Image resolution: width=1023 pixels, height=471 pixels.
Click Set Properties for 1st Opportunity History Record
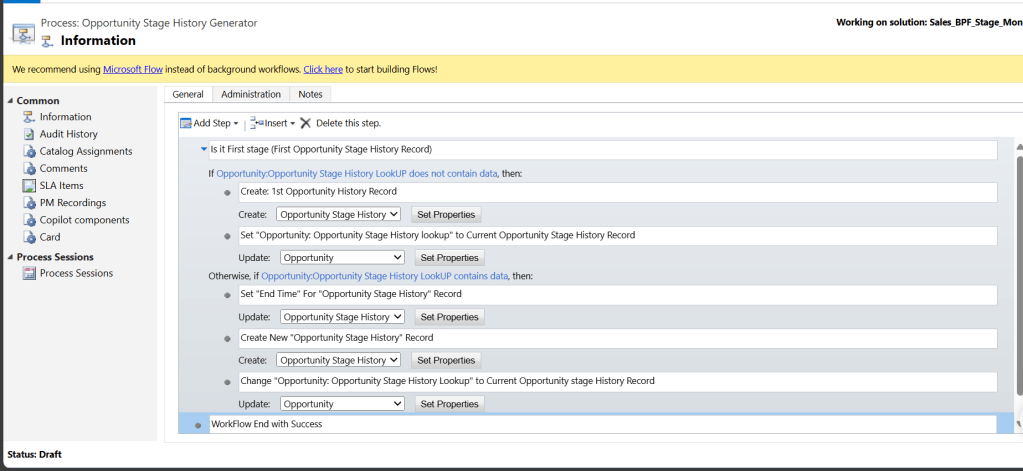point(446,214)
